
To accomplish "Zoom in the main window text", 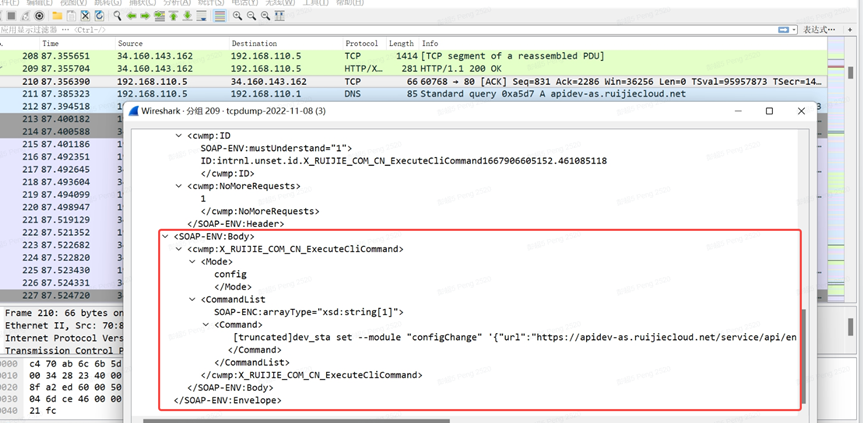I will [237, 16].
